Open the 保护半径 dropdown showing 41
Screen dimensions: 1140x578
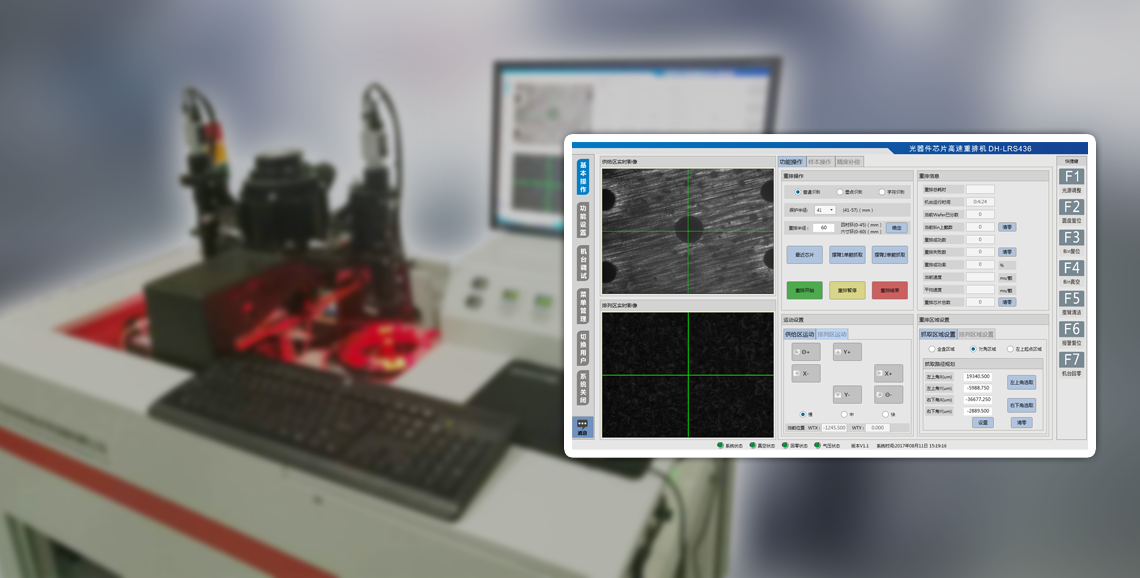pos(825,210)
